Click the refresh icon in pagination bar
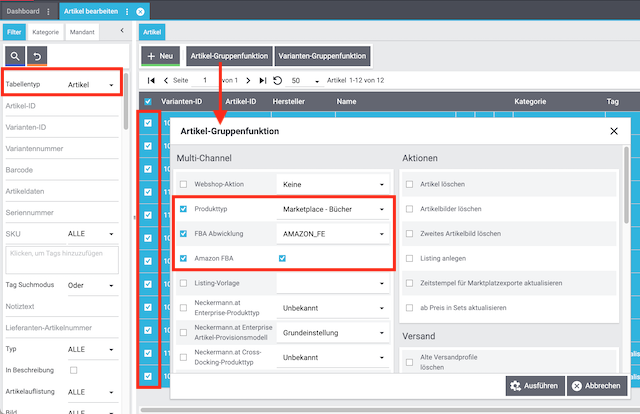The image size is (640, 414). [276, 80]
